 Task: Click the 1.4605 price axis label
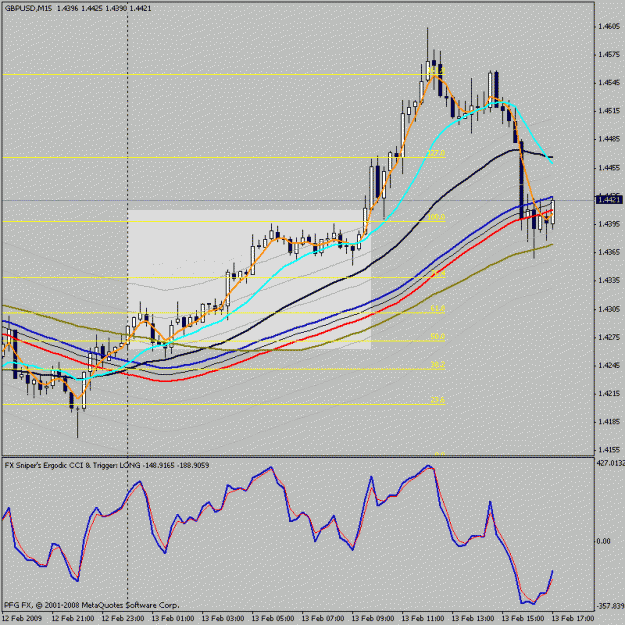[609, 26]
